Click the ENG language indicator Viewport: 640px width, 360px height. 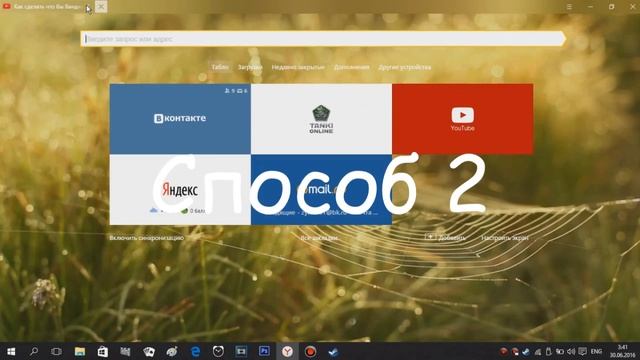(596, 351)
